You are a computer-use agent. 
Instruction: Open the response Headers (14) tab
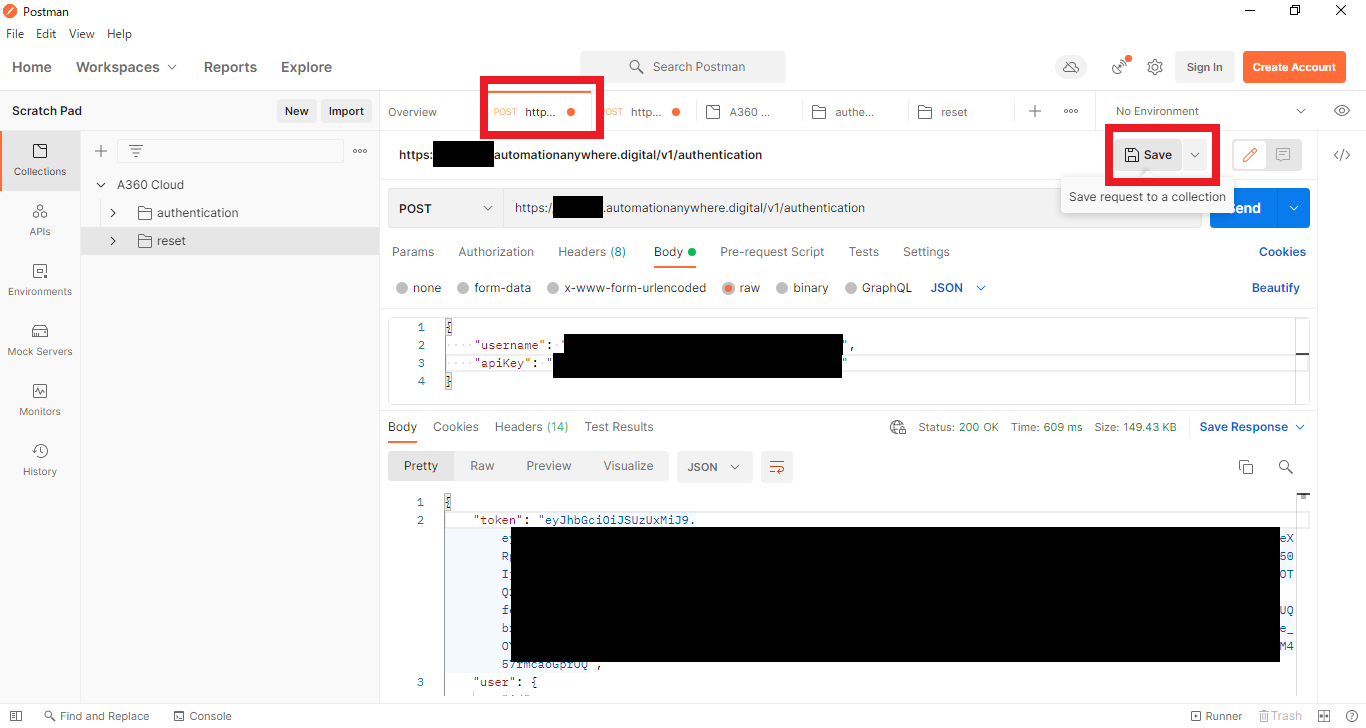[x=531, y=427]
